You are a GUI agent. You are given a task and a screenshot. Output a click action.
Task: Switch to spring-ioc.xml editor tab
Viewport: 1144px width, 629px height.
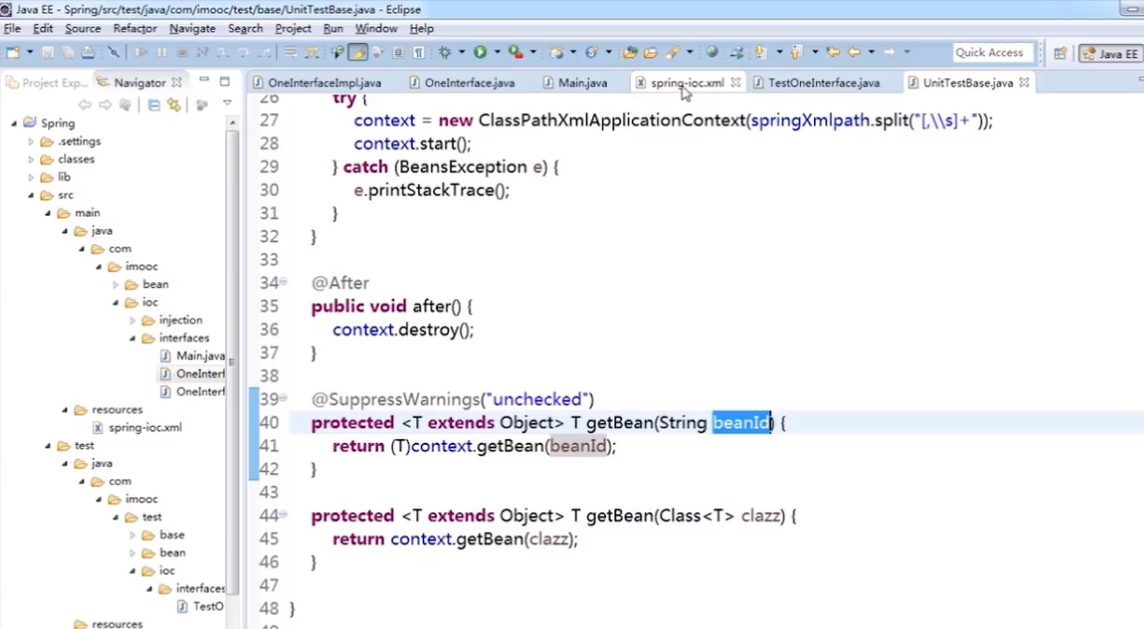pos(687,82)
